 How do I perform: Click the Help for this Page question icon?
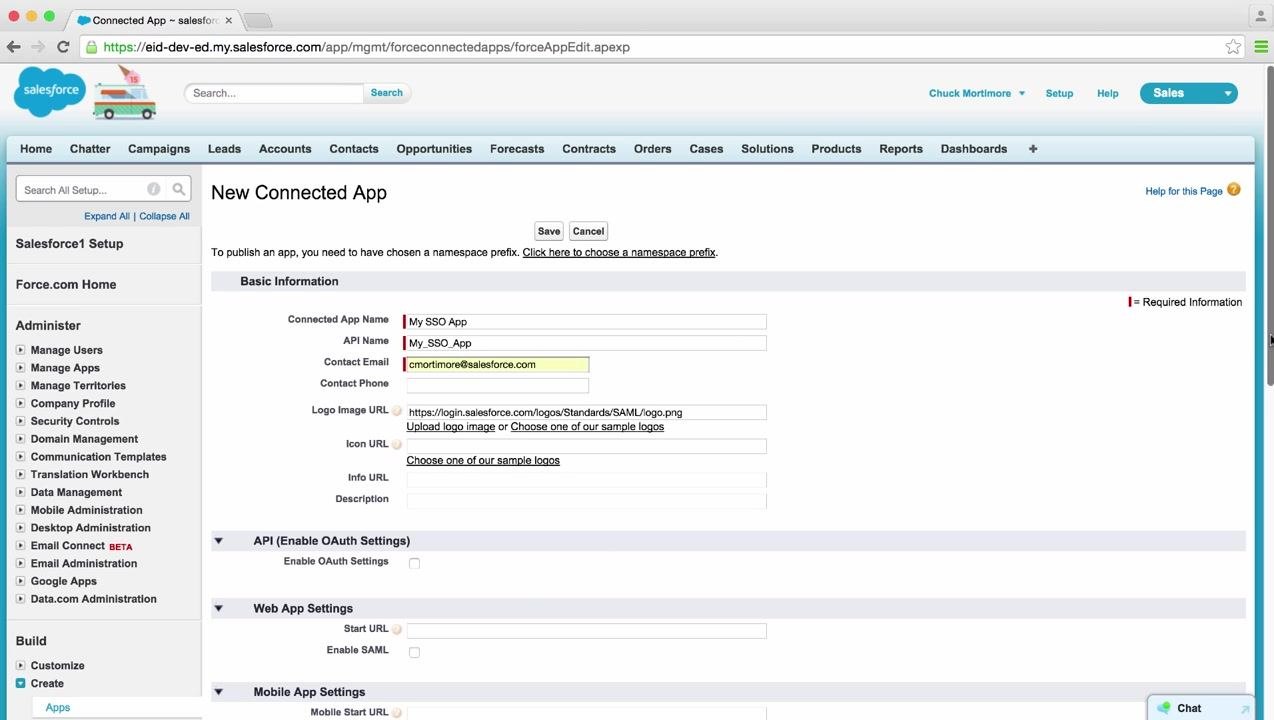coord(1234,190)
